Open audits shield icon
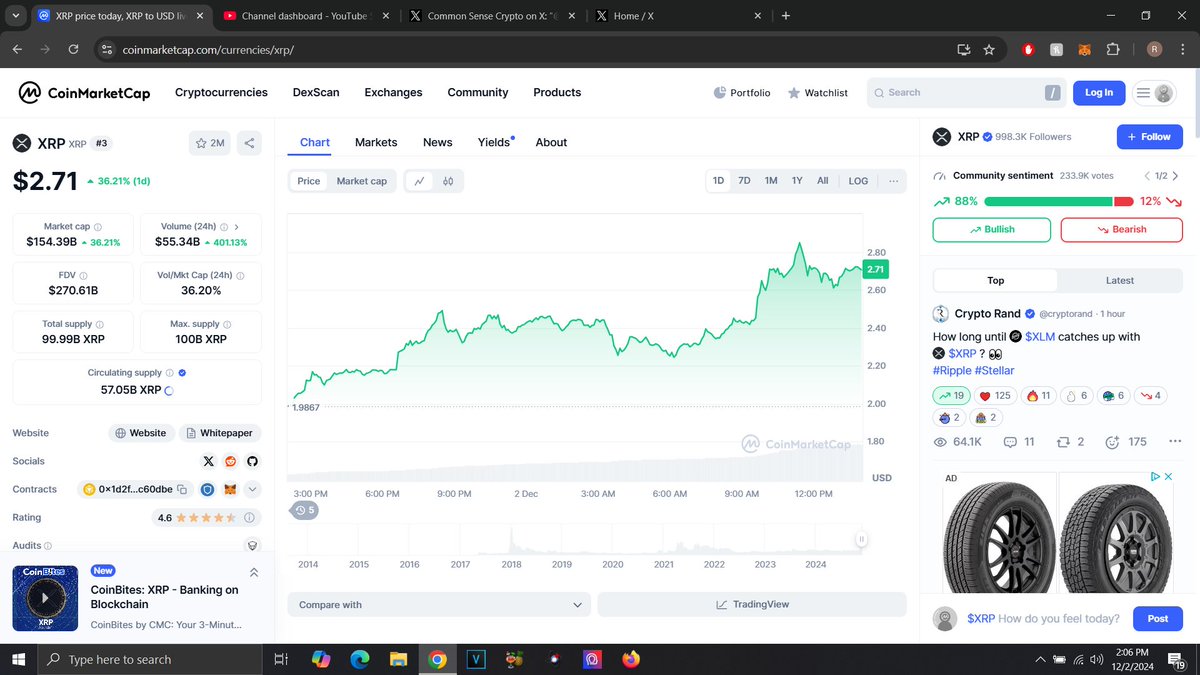This screenshot has width=1200, height=675. pos(253,546)
